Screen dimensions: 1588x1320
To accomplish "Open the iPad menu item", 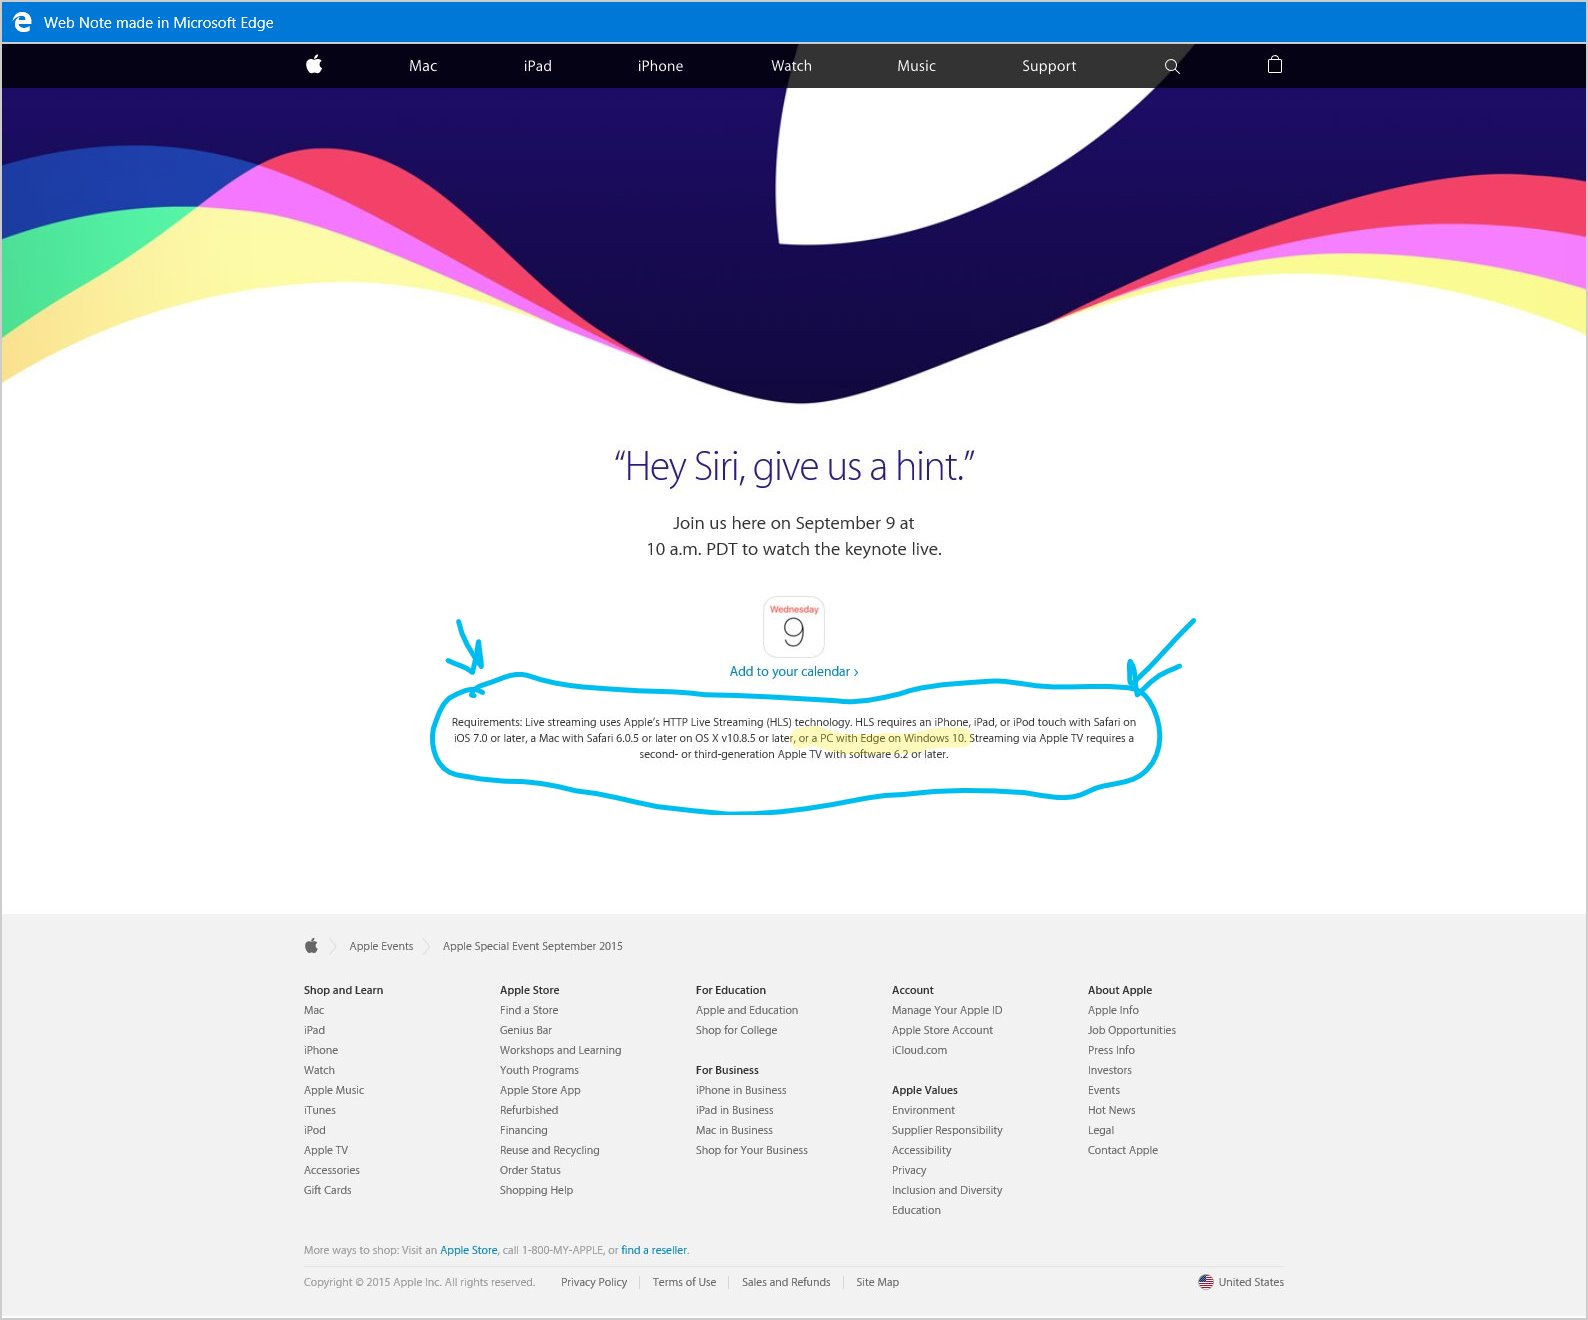I will click(x=537, y=66).
